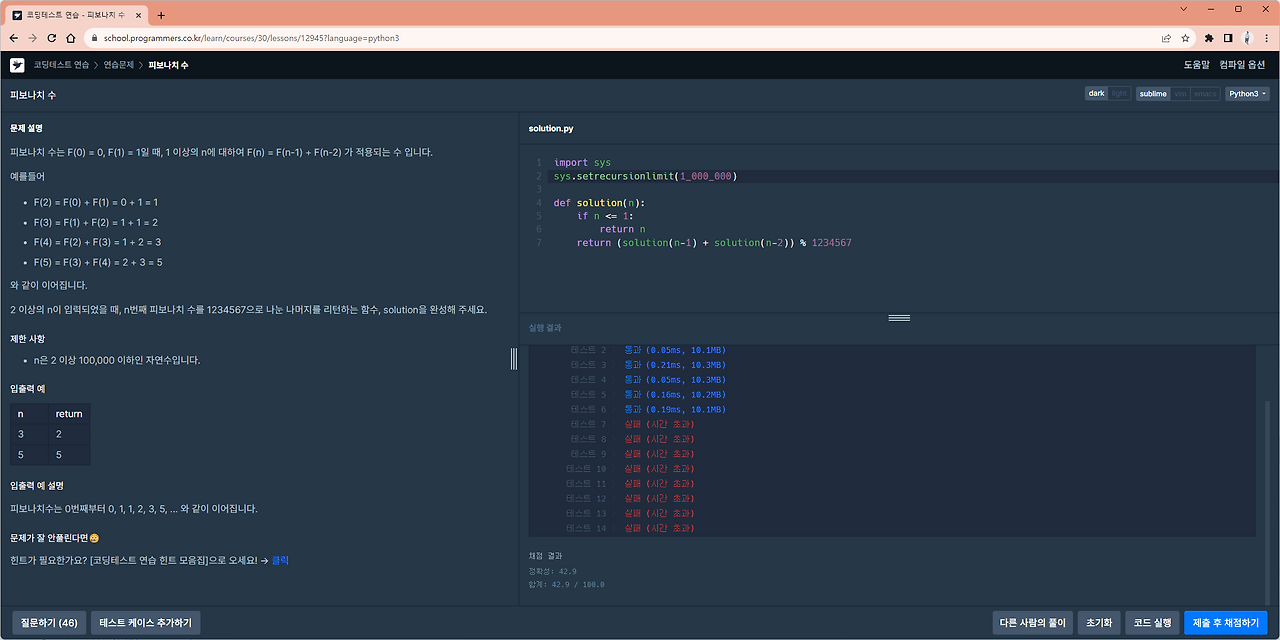Click the return column header in example table
The width and height of the screenshot is (1280, 640).
(69, 414)
